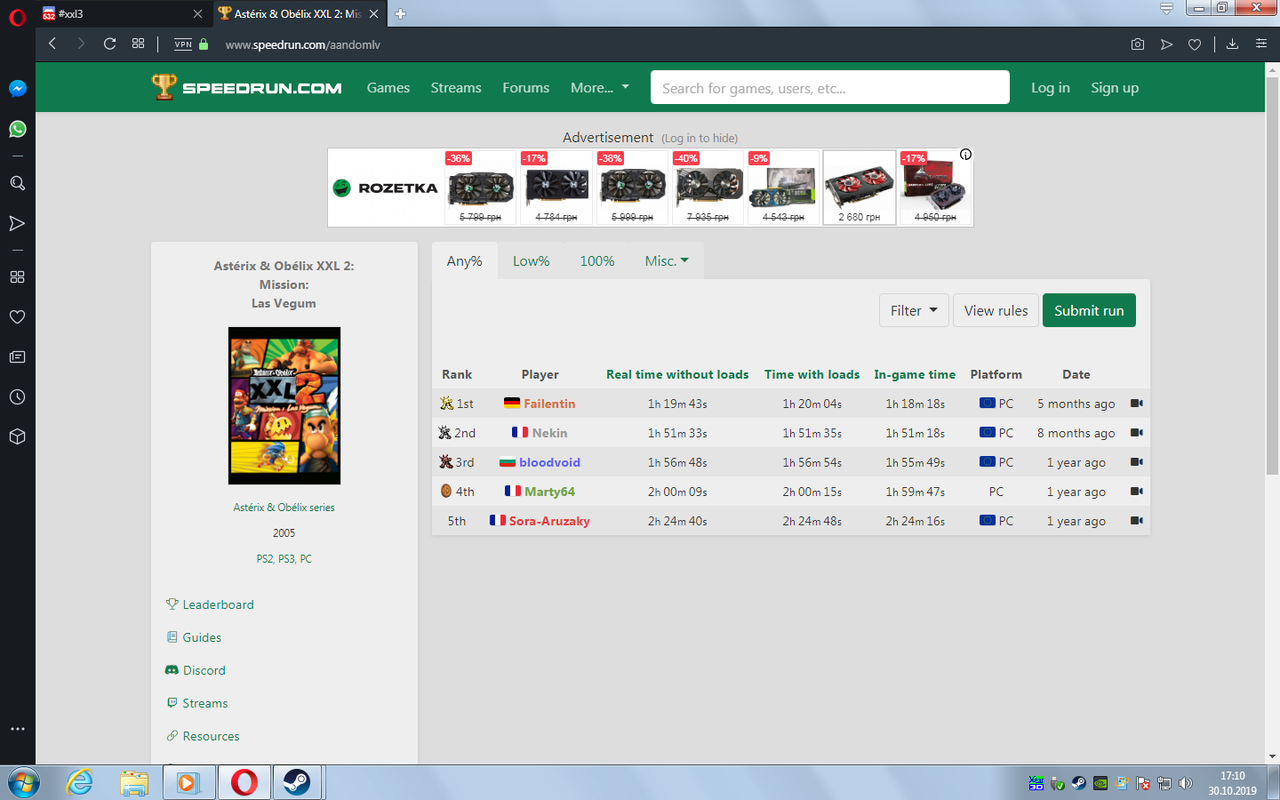Image resolution: width=1280 pixels, height=800 pixels.
Task: Open bloodvoid's player profile
Action: pyautogui.click(x=549, y=462)
